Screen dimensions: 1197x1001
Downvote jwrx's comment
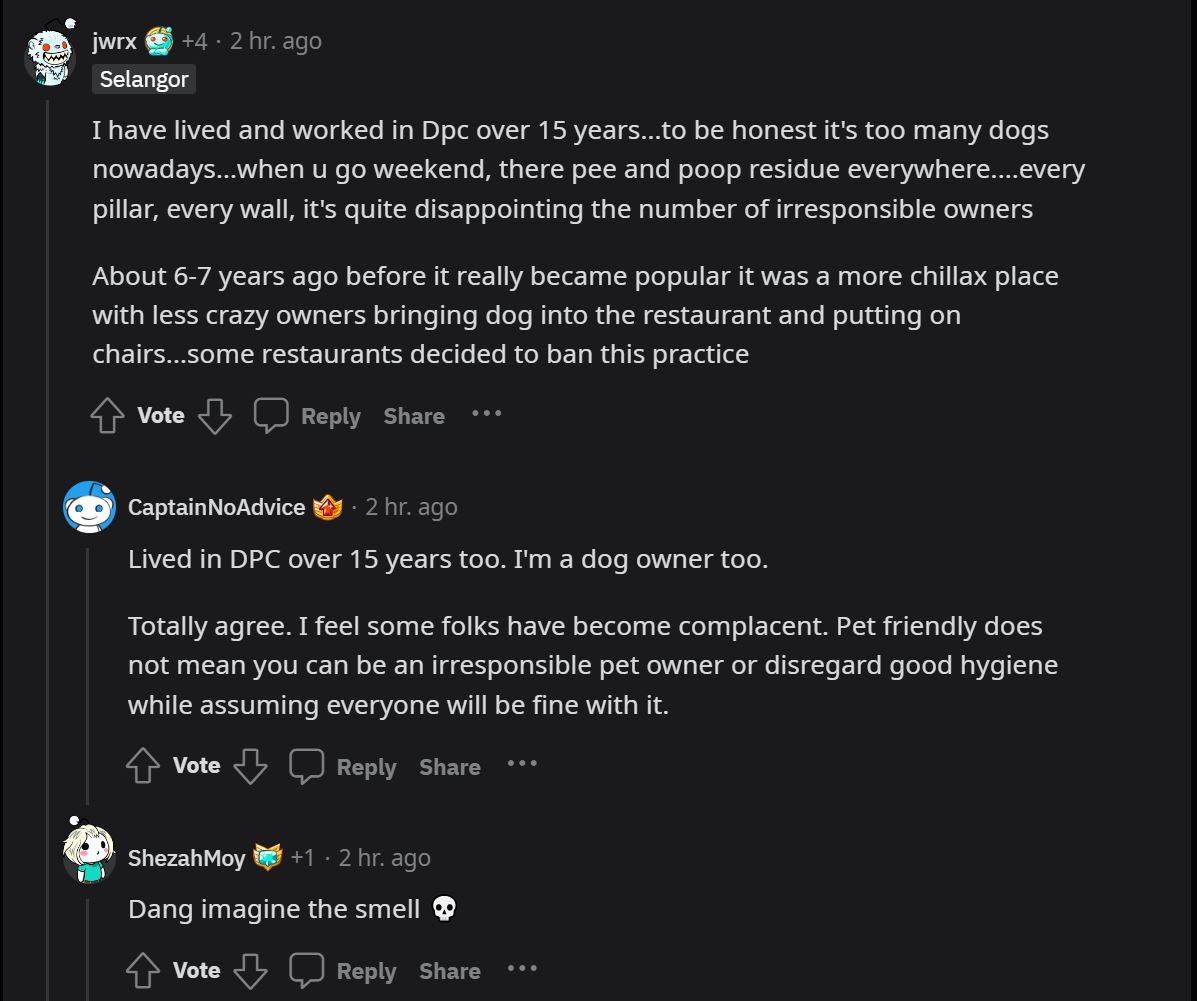coord(215,416)
